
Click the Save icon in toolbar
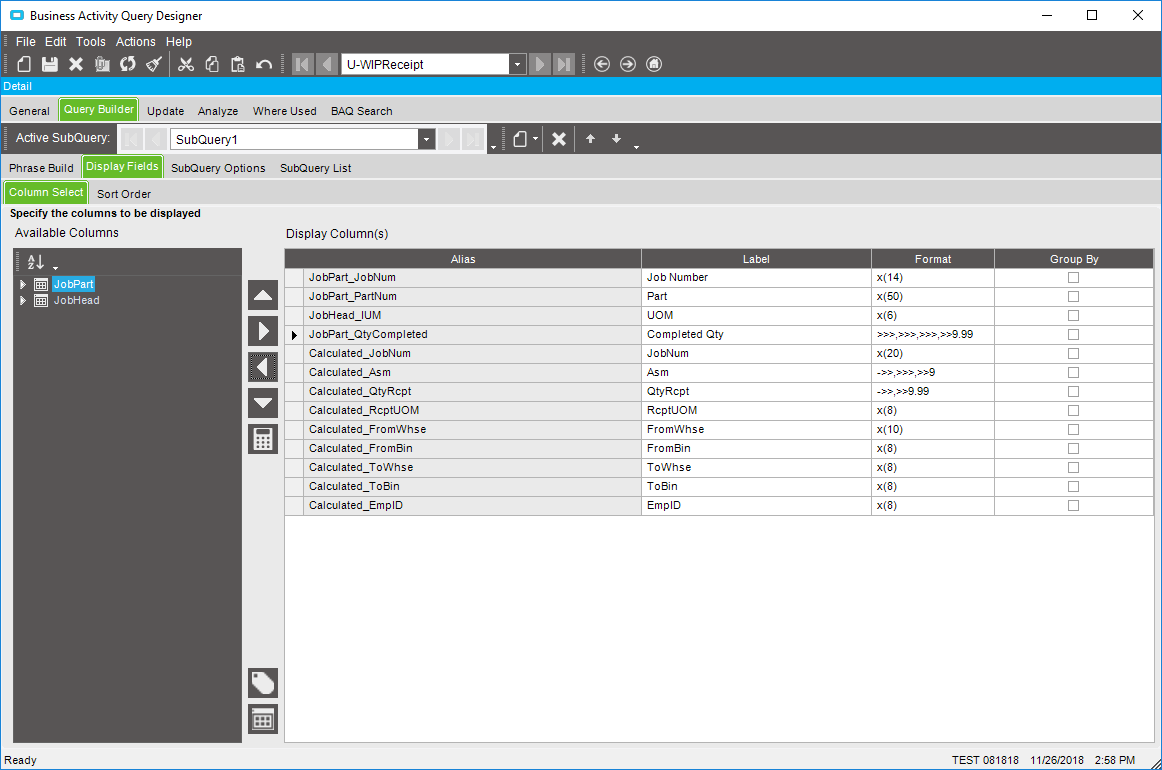(x=49, y=64)
